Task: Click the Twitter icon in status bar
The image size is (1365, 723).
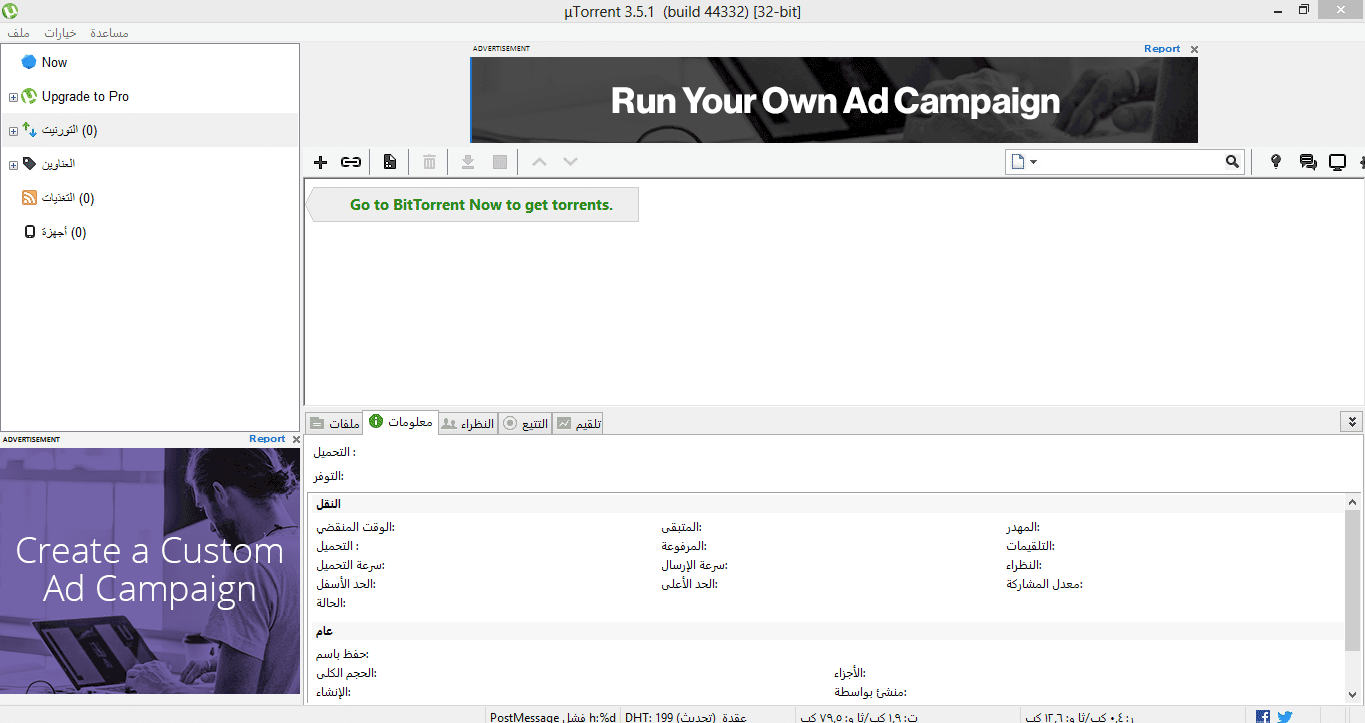Action: coord(1285,716)
